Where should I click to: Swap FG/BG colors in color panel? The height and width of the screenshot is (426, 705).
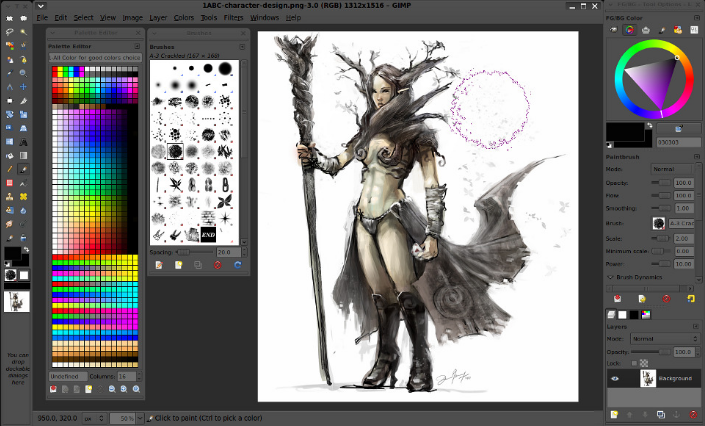pos(649,126)
